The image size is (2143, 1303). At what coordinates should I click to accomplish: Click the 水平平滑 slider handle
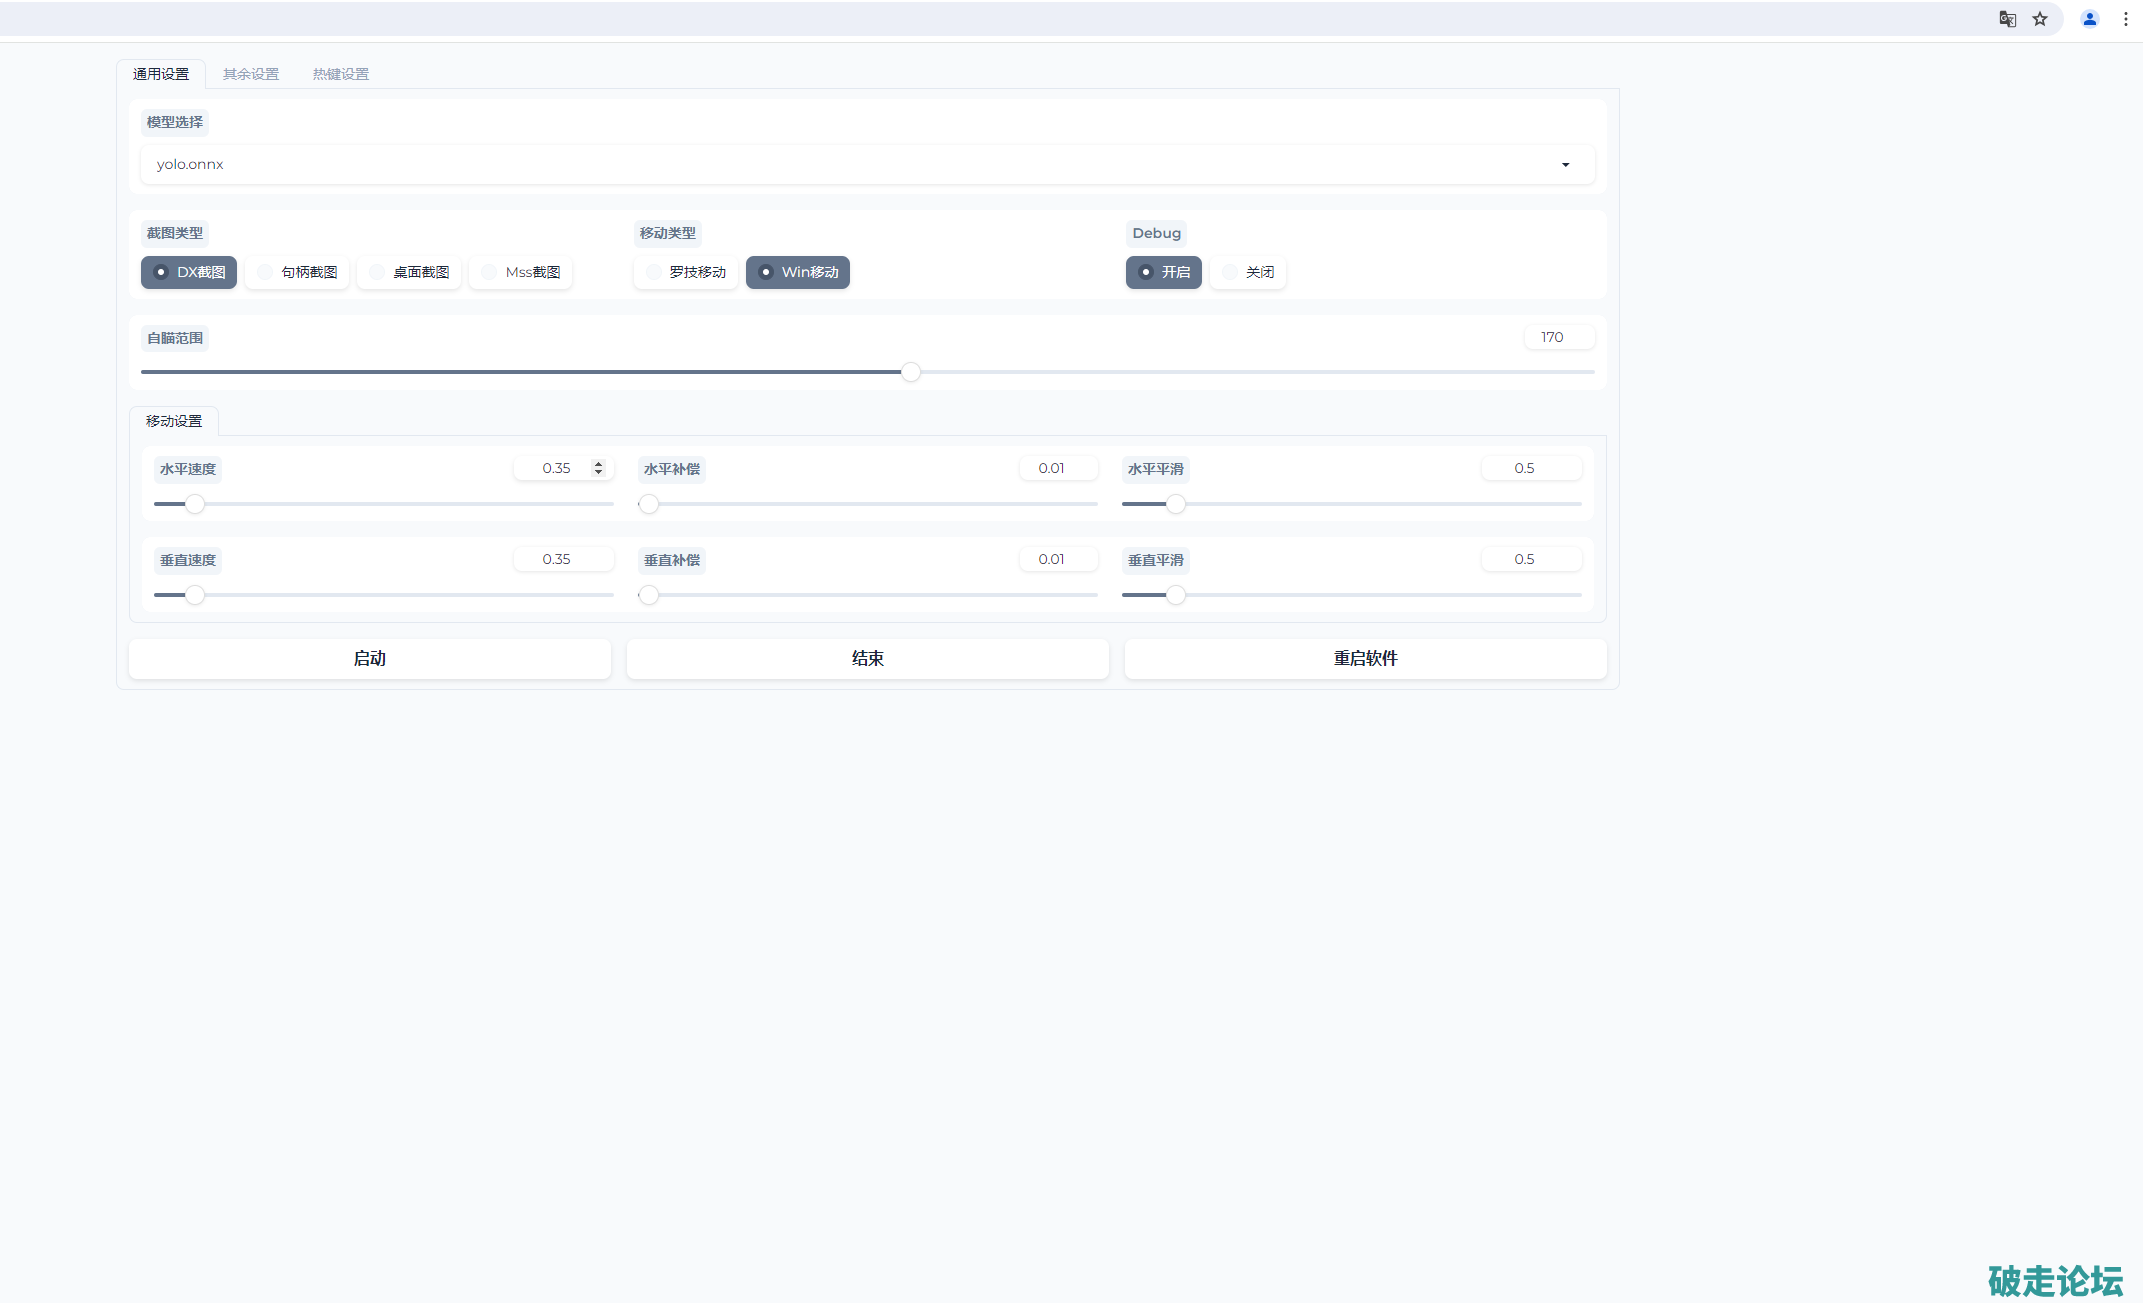(1176, 504)
